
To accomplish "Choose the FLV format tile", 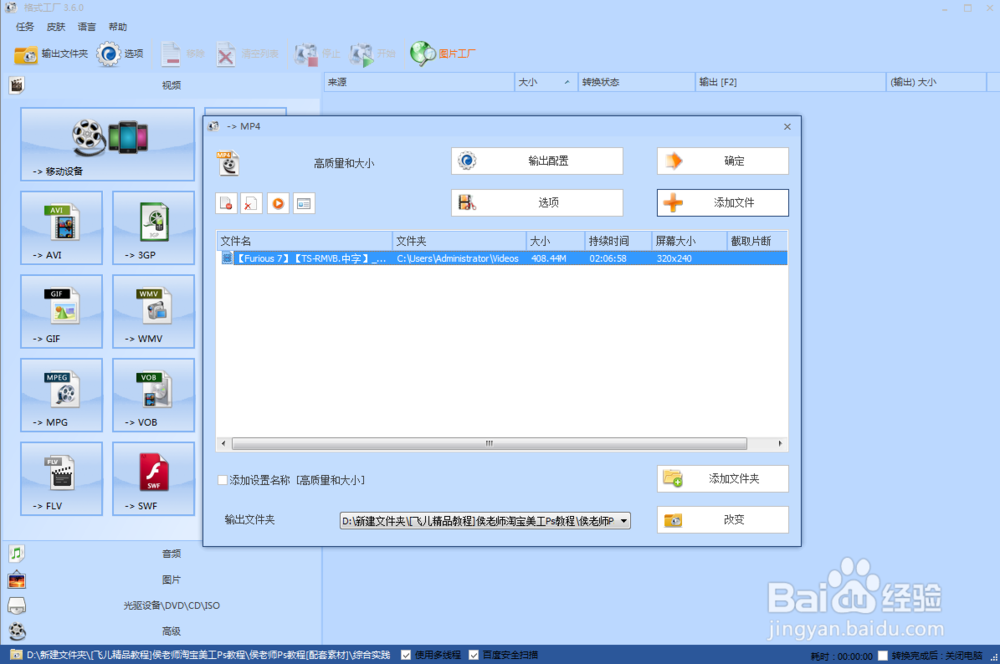I will pos(61,478).
